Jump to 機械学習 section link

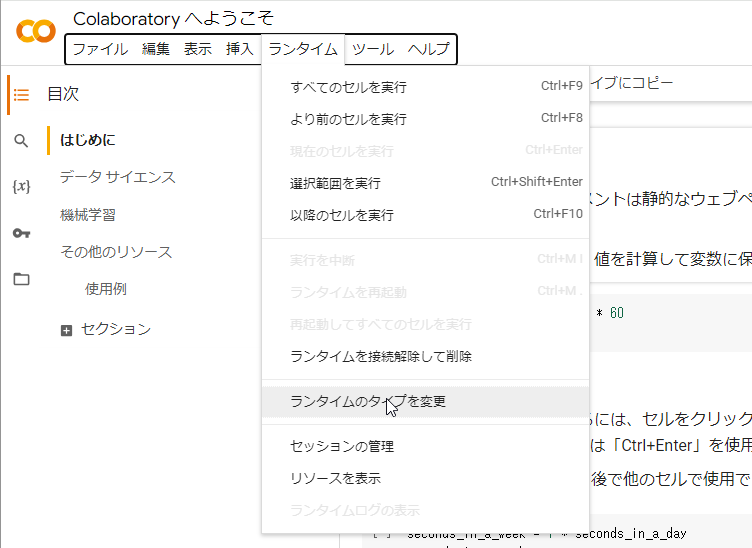(x=88, y=215)
